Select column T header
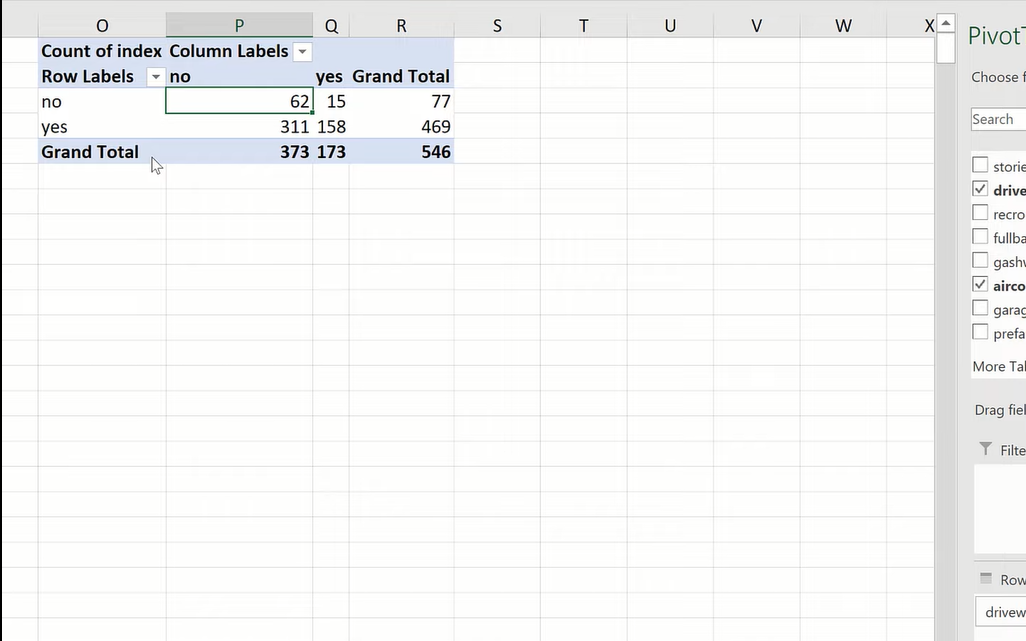This screenshot has width=1026, height=641. pos(584,26)
